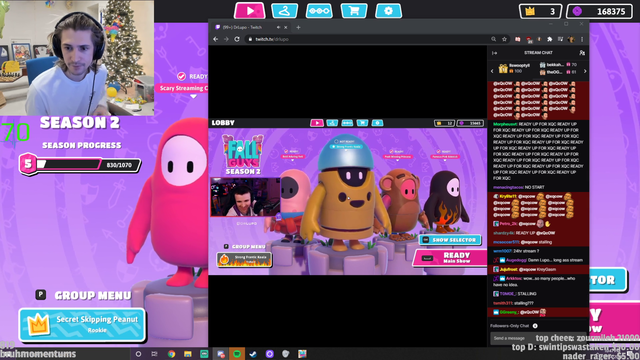Click the search magnifier in address bar
640x360 pixels.
tap(493, 39)
